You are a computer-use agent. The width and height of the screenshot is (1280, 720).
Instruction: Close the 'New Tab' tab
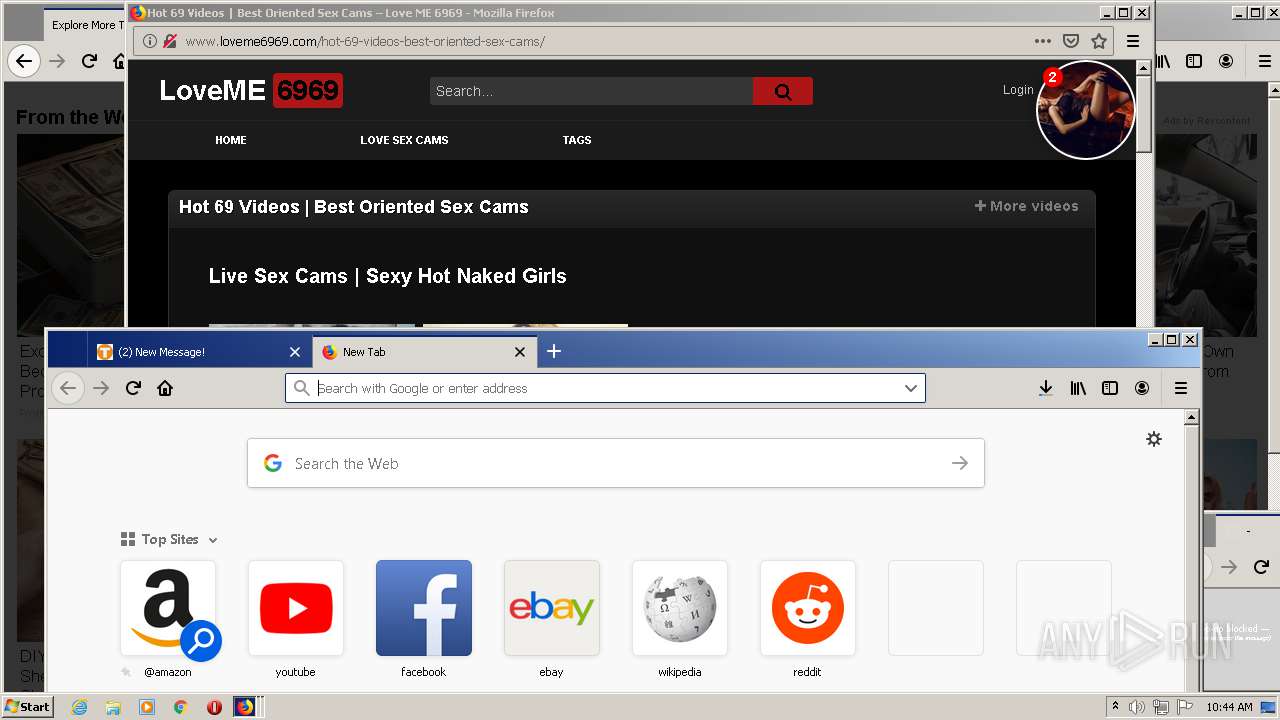pyautogui.click(x=520, y=352)
